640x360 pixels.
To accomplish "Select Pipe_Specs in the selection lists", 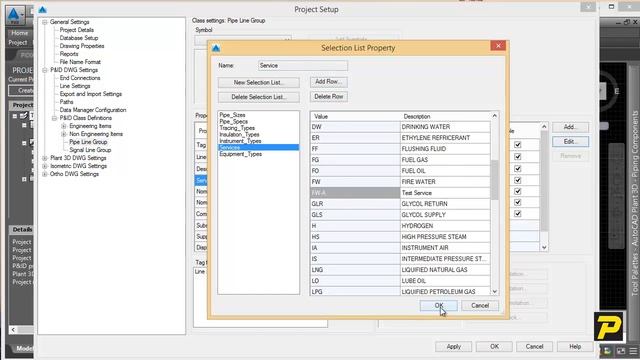I will tap(233, 122).
